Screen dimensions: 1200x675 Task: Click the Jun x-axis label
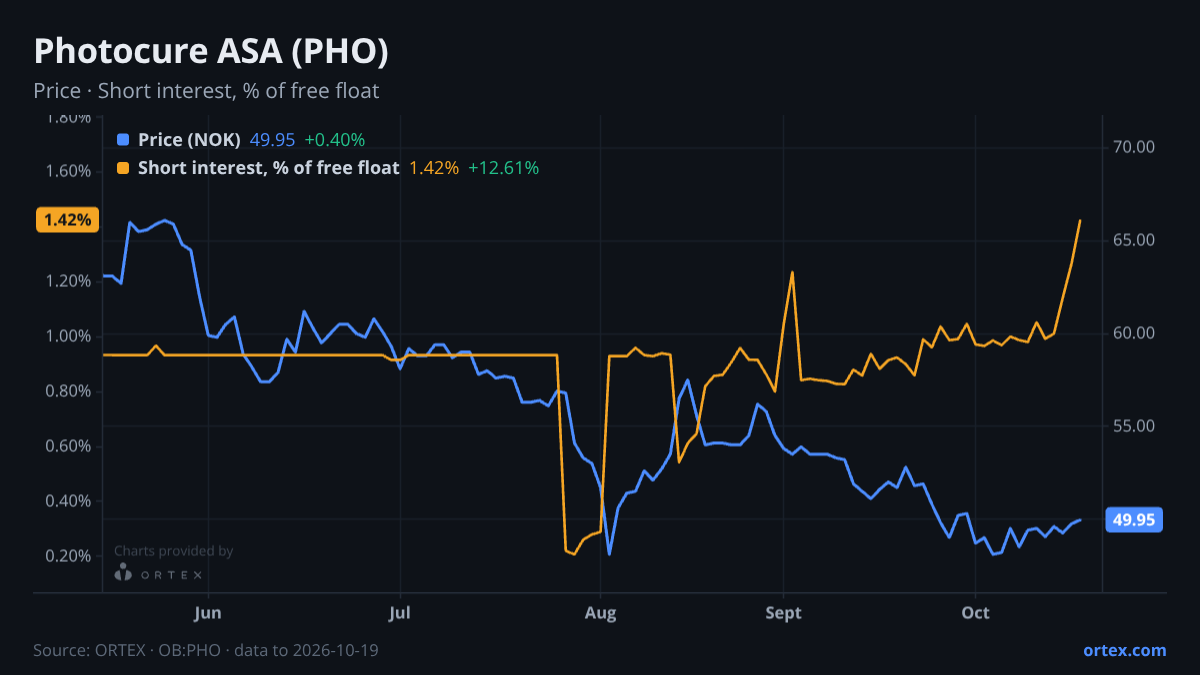pyautogui.click(x=208, y=613)
